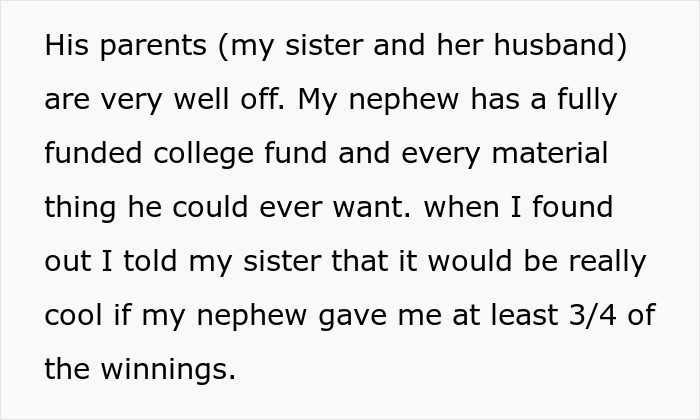Click the word "found" ending fourth line

572,207
